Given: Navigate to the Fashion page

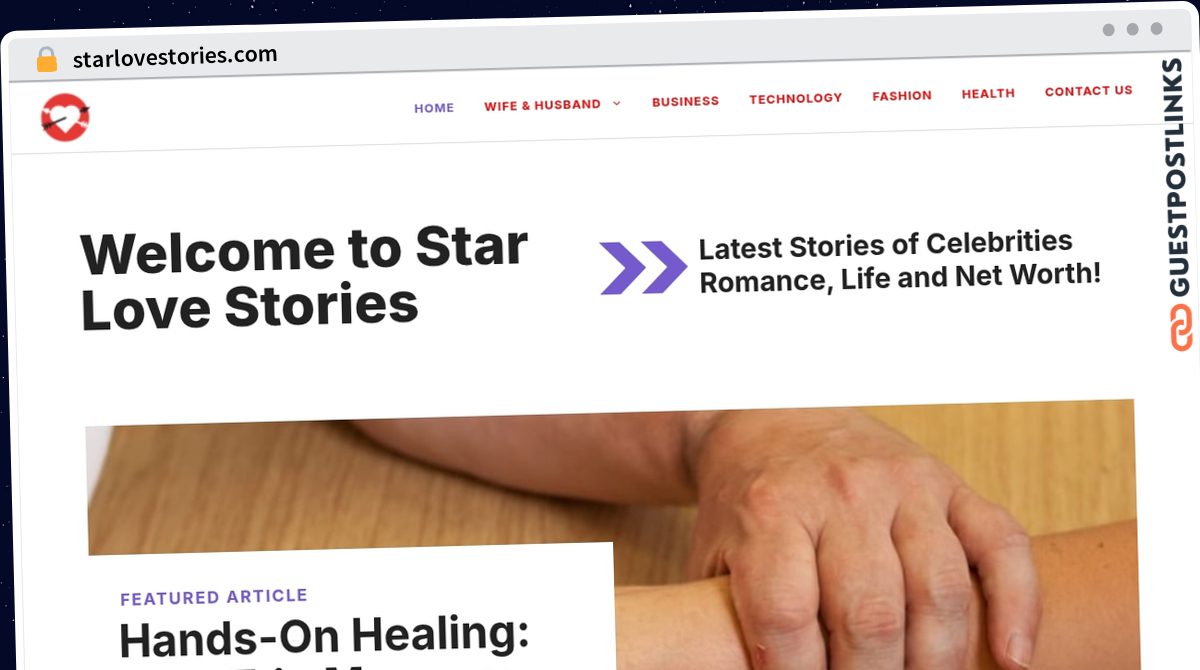Looking at the screenshot, I should point(902,96).
